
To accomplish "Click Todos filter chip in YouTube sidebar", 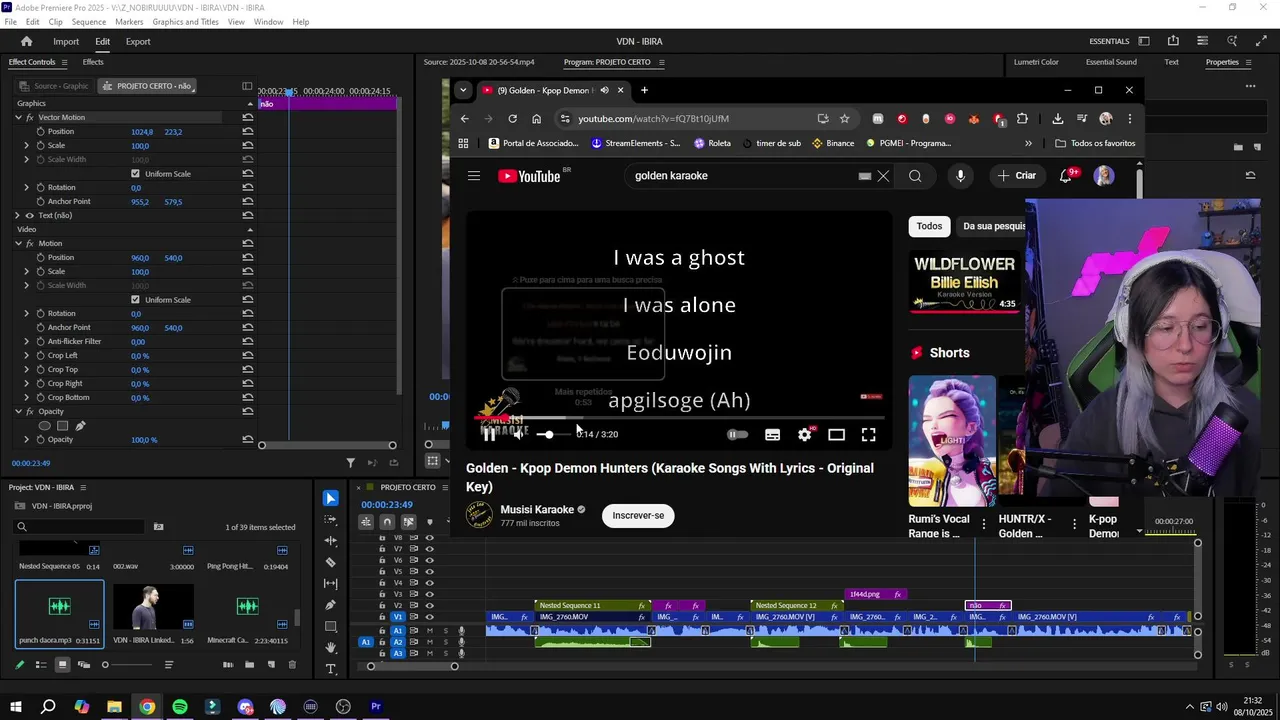I will pos(929,226).
